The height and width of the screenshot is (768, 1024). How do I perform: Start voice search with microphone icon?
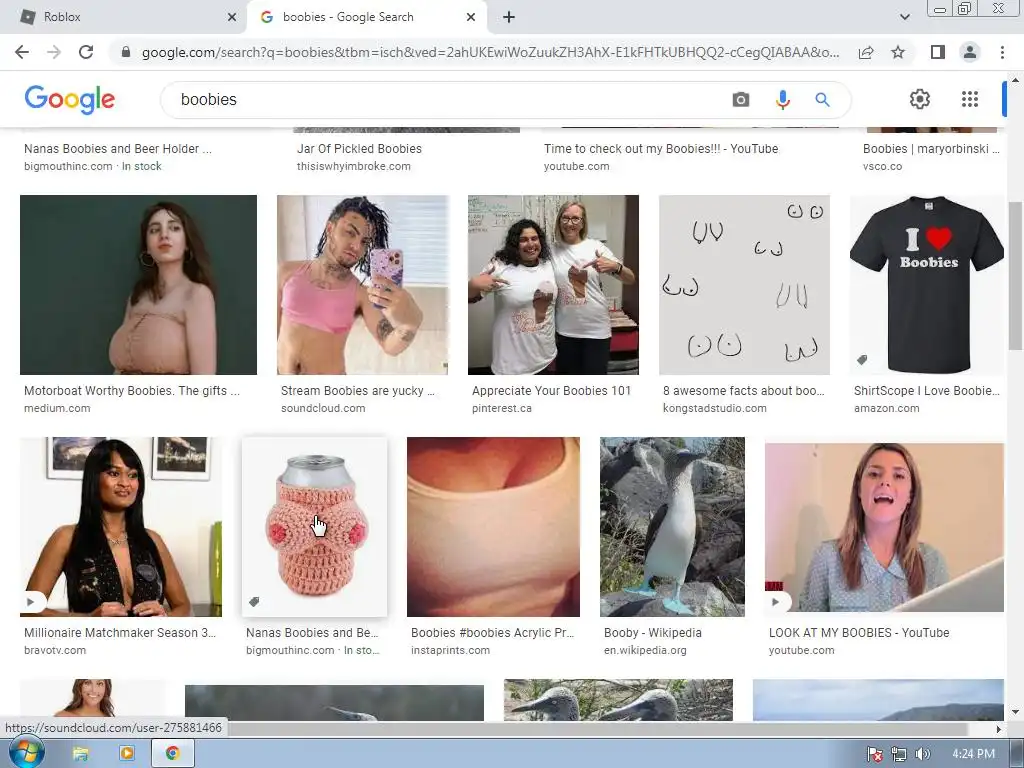click(x=782, y=100)
